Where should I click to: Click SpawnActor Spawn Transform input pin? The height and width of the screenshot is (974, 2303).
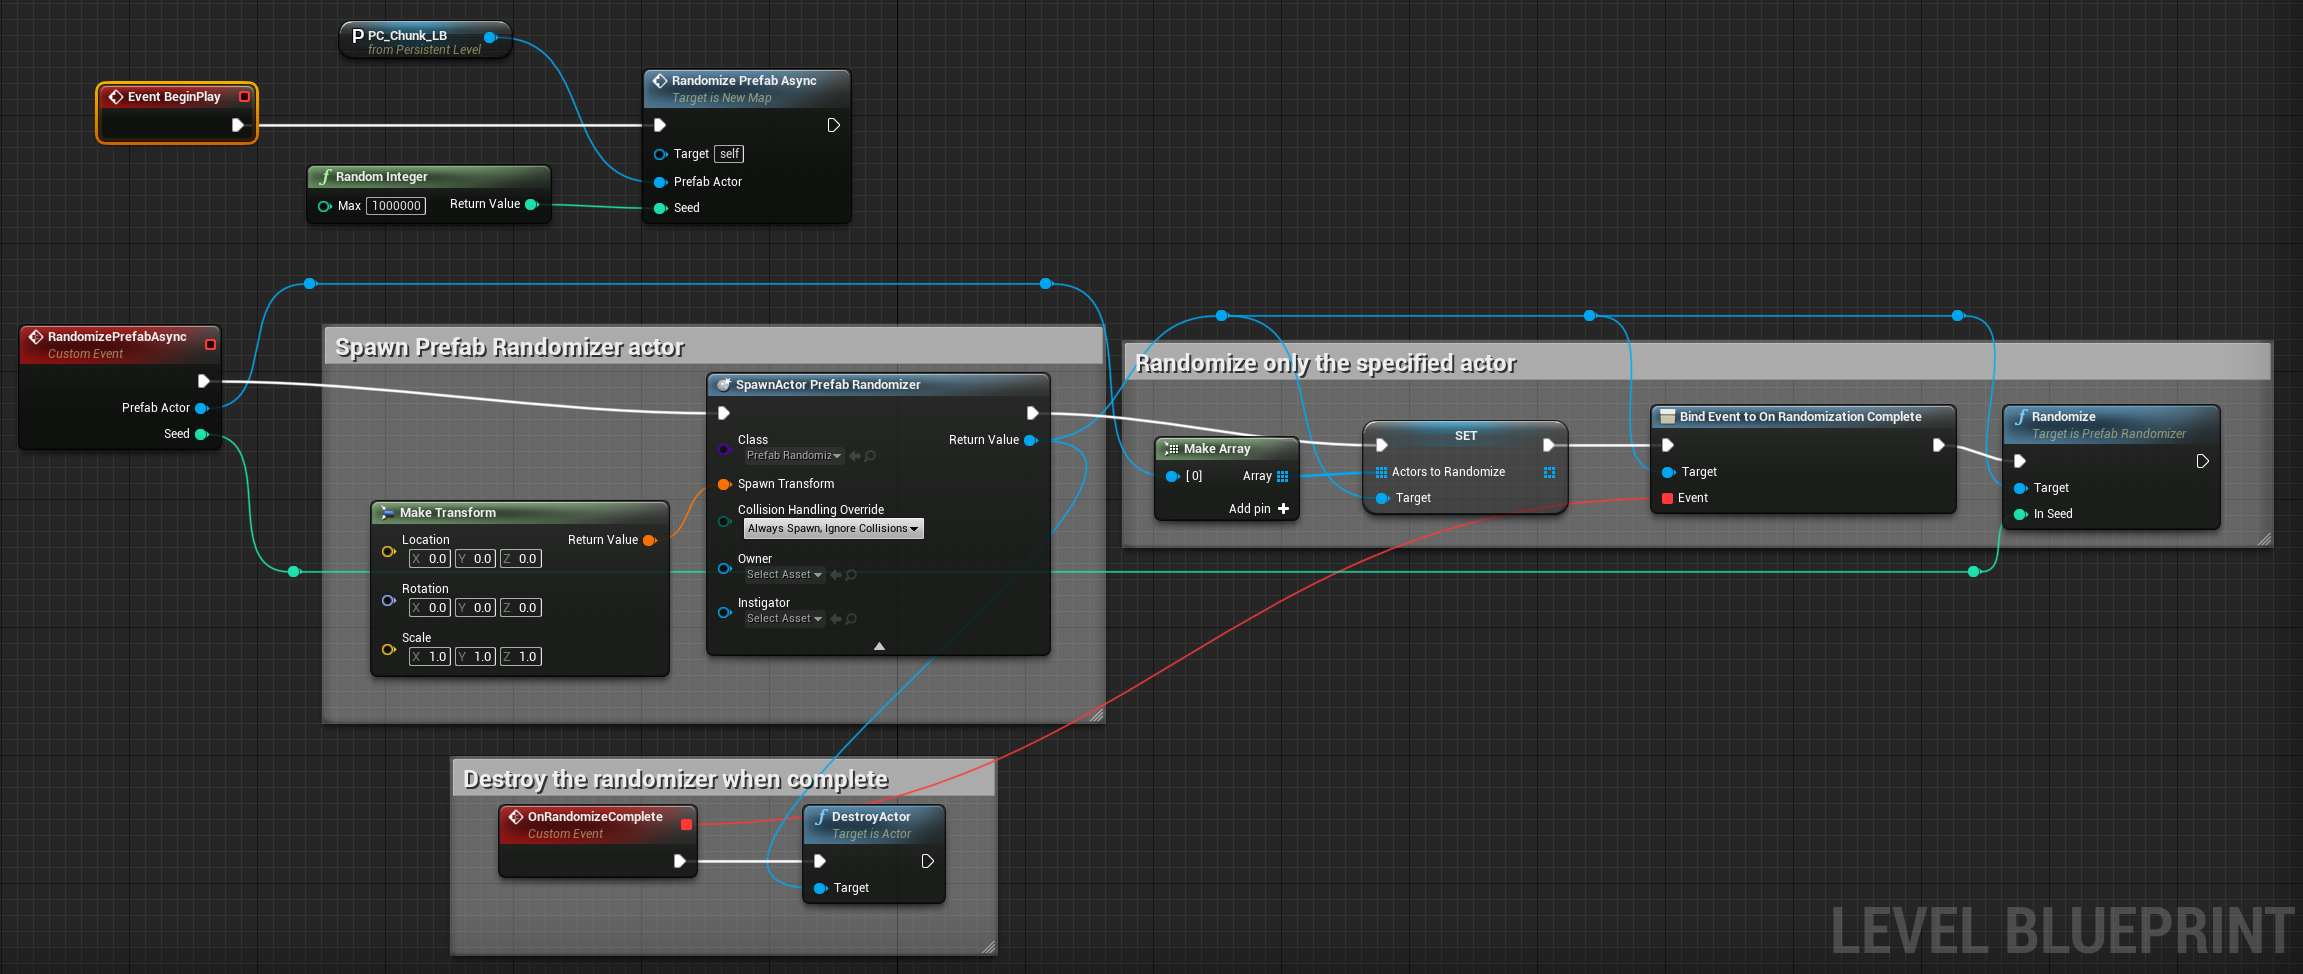(x=725, y=484)
